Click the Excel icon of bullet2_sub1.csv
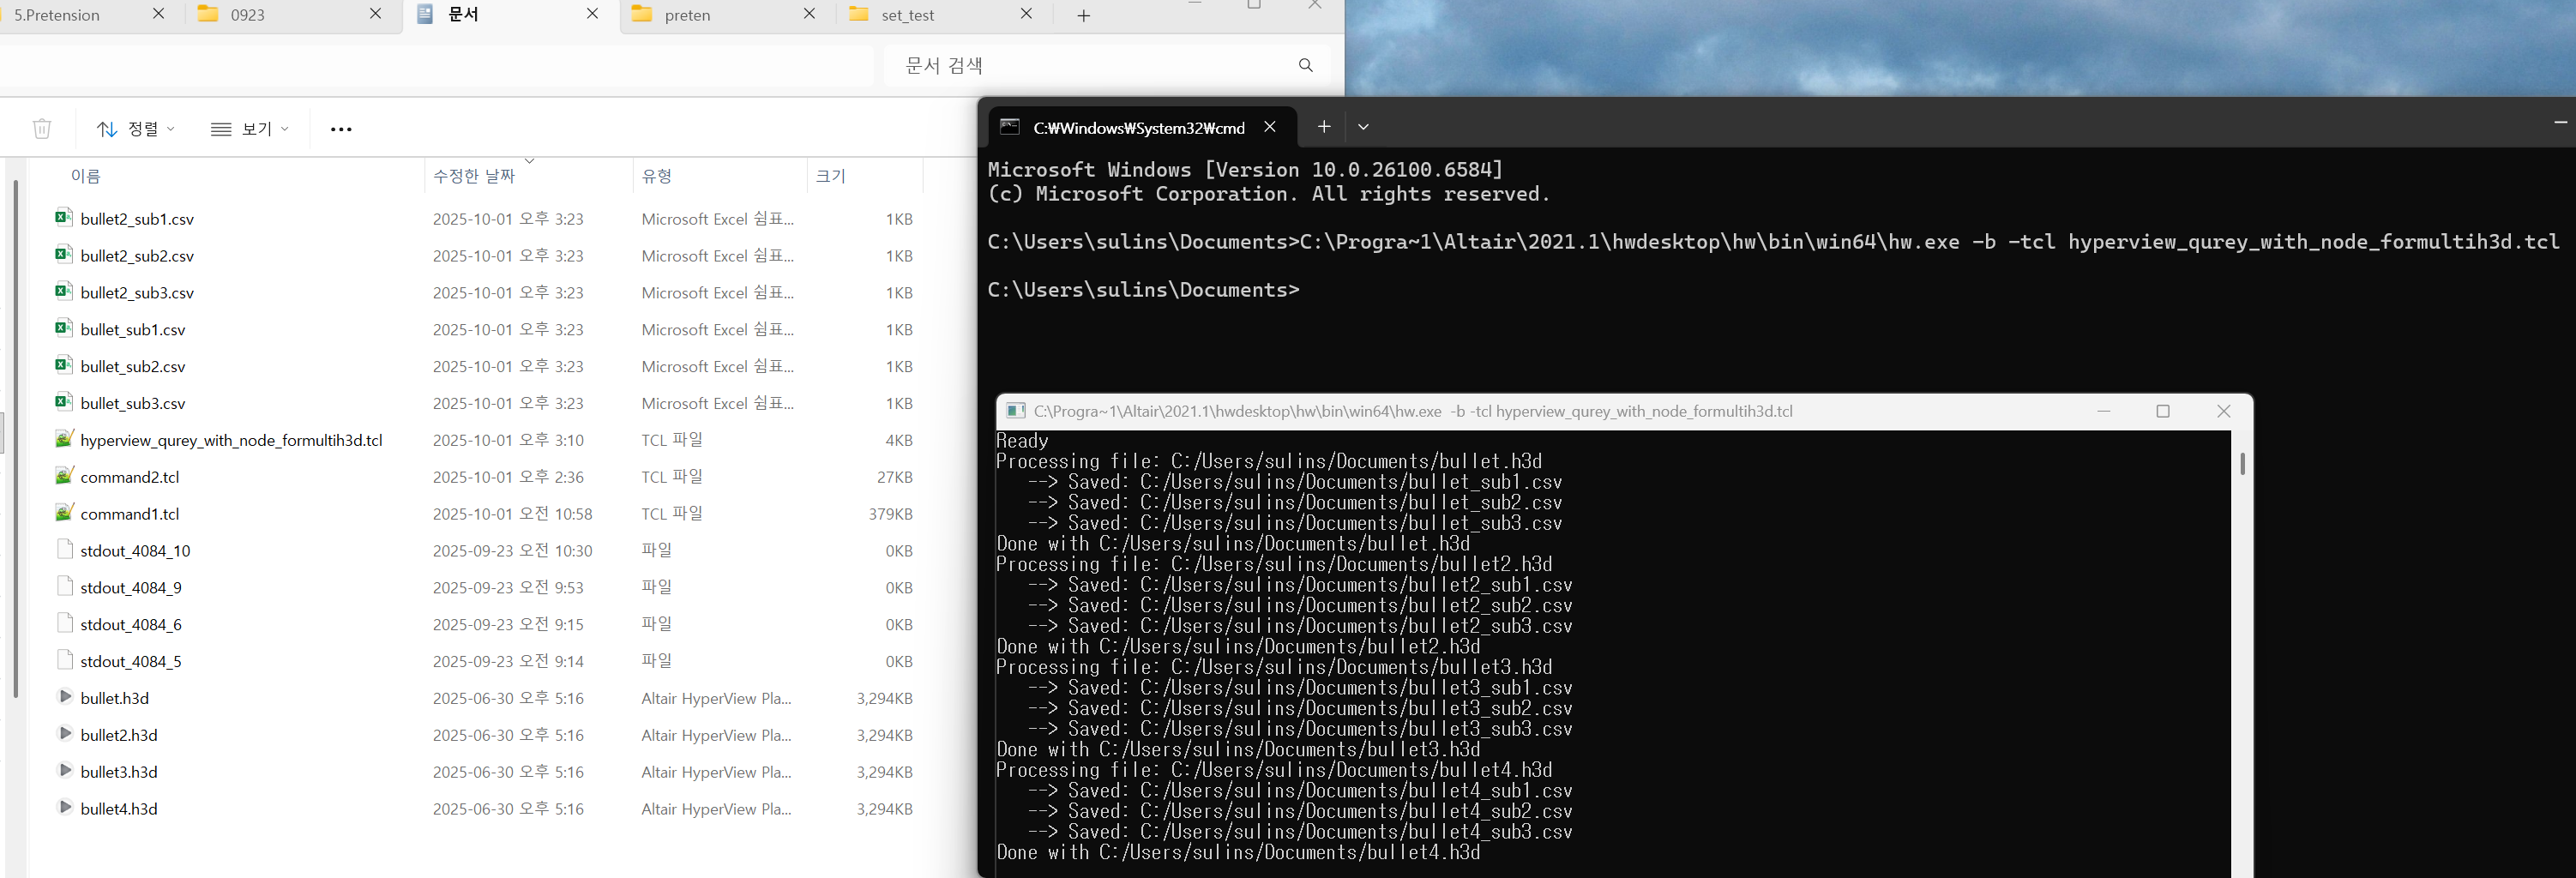The width and height of the screenshot is (2576, 878). click(64, 218)
